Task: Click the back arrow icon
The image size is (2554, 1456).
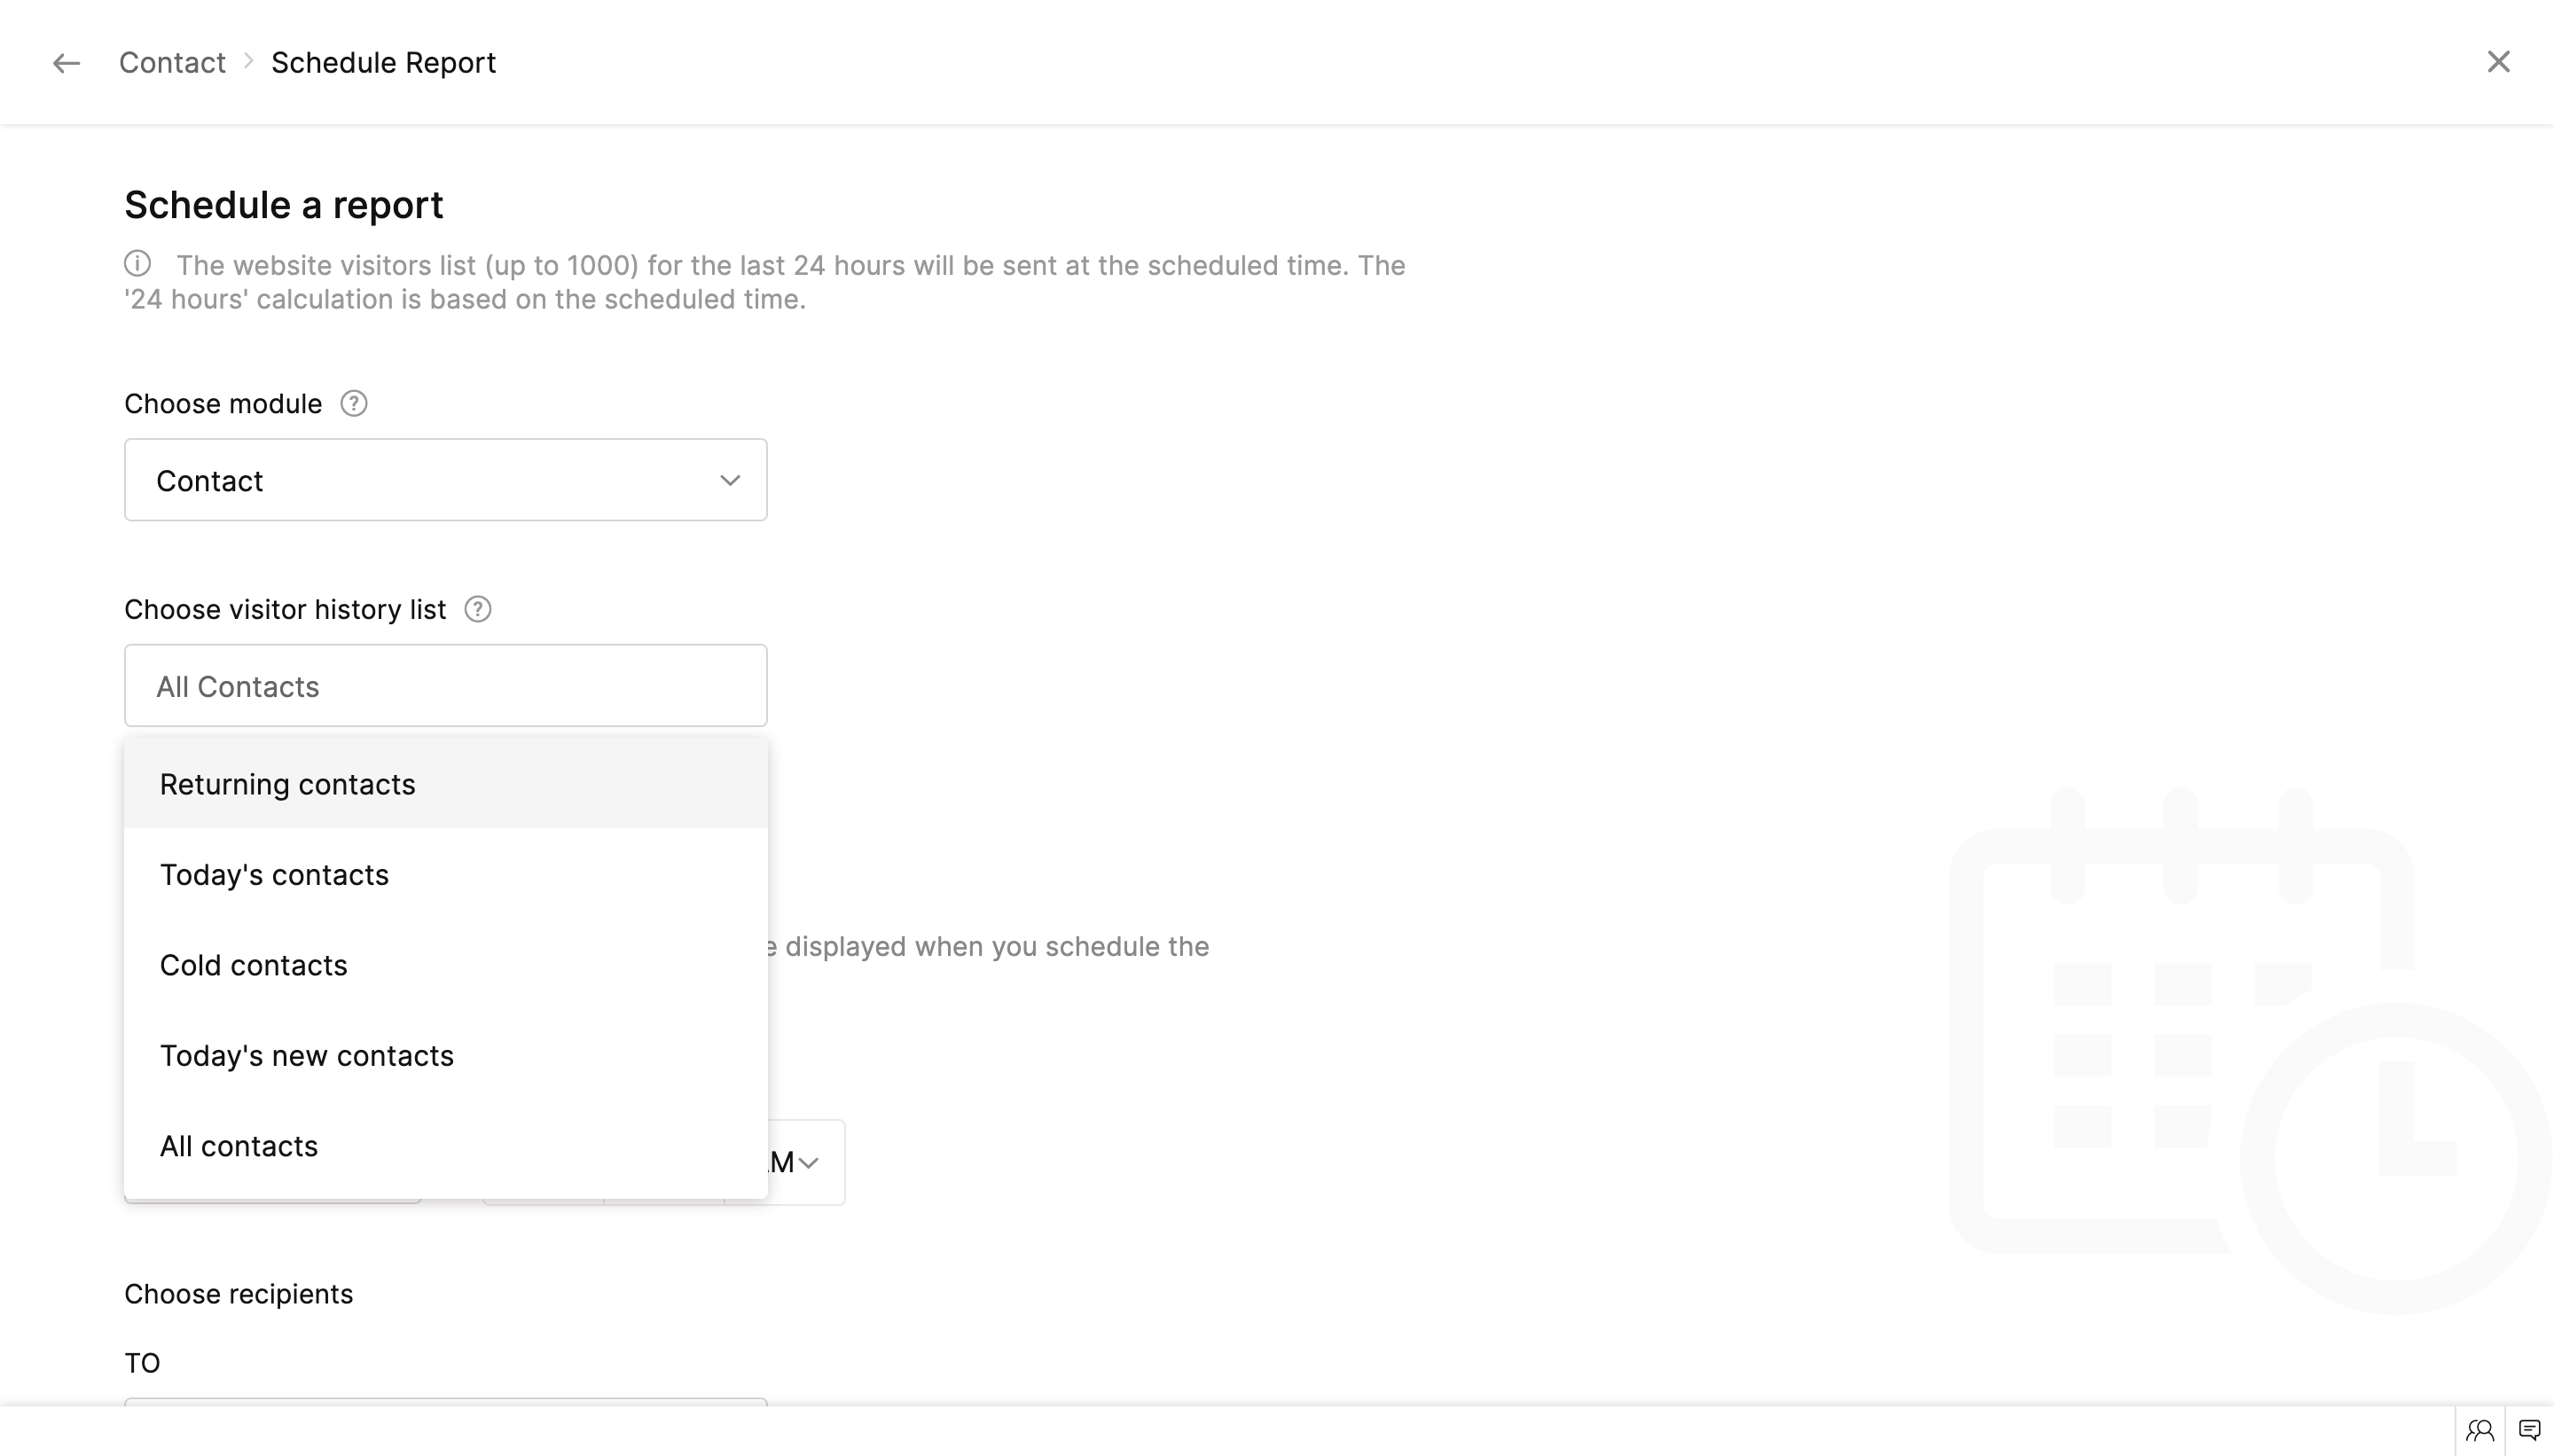Action: (x=66, y=63)
